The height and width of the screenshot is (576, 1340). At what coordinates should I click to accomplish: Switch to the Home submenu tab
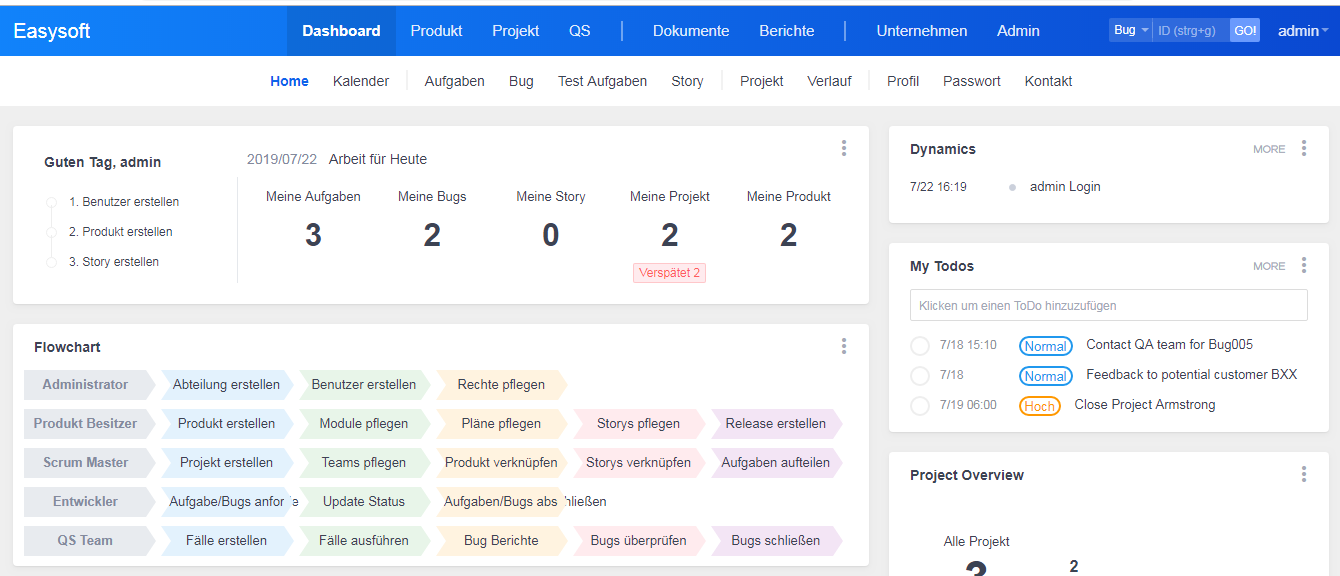click(289, 81)
